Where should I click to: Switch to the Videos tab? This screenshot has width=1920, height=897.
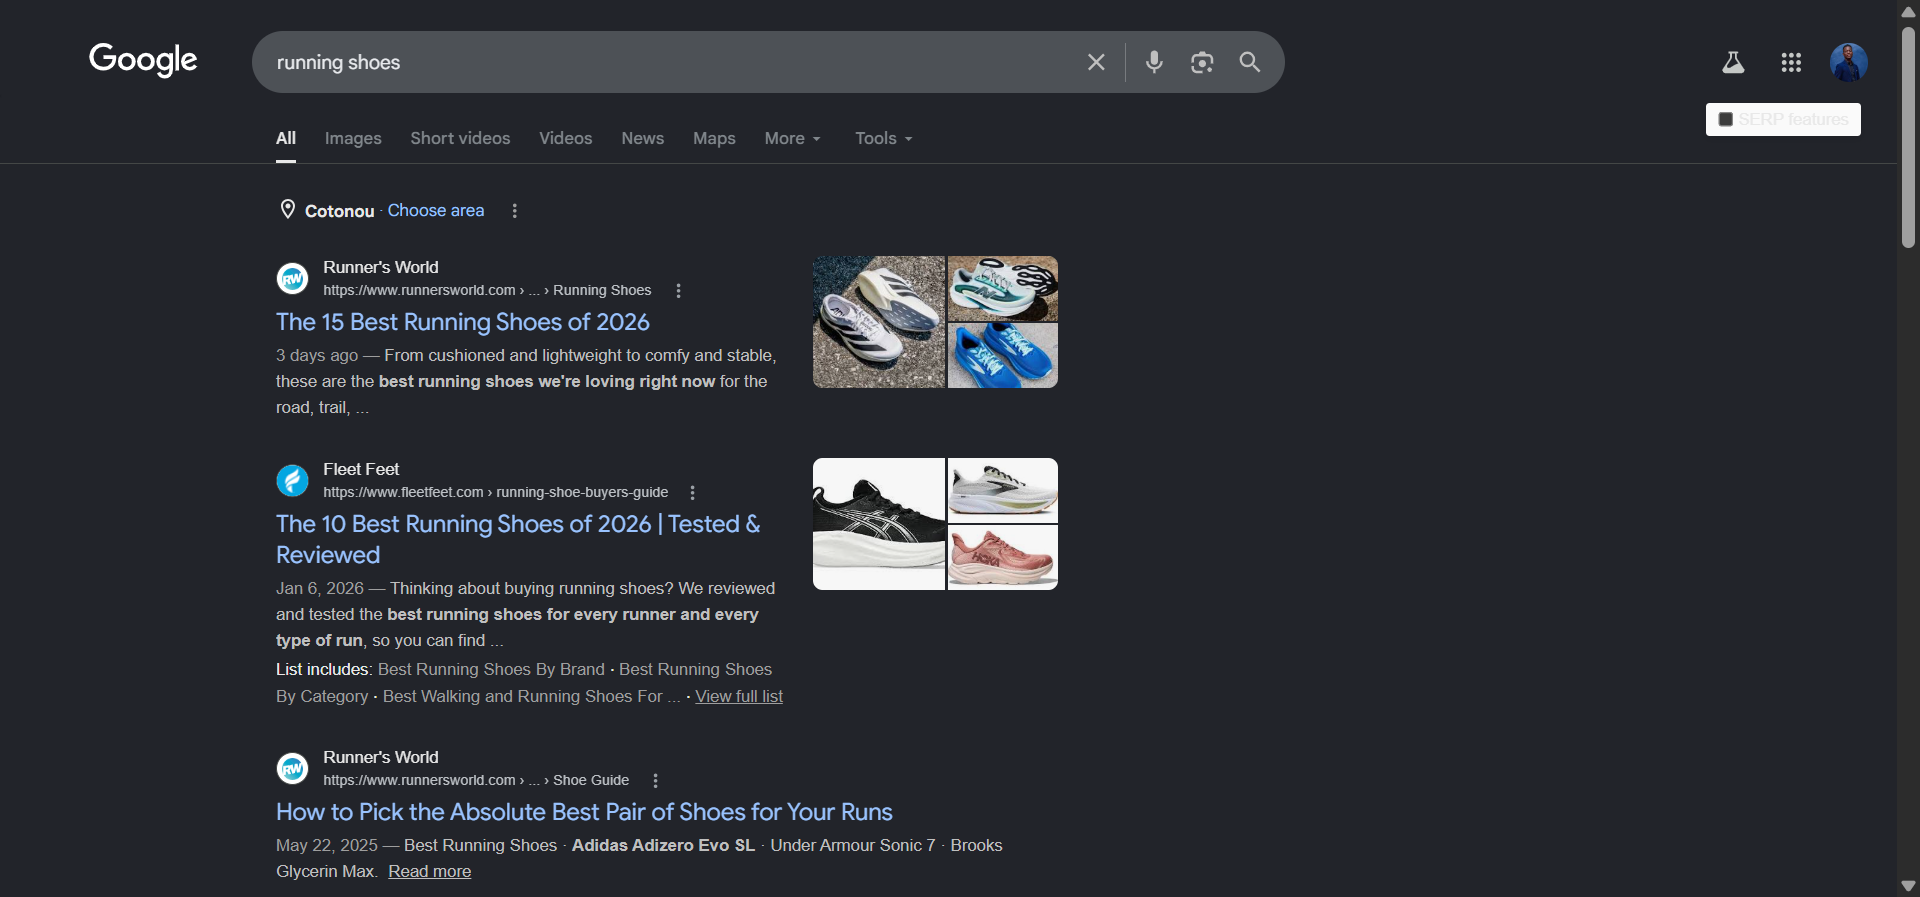tap(566, 138)
